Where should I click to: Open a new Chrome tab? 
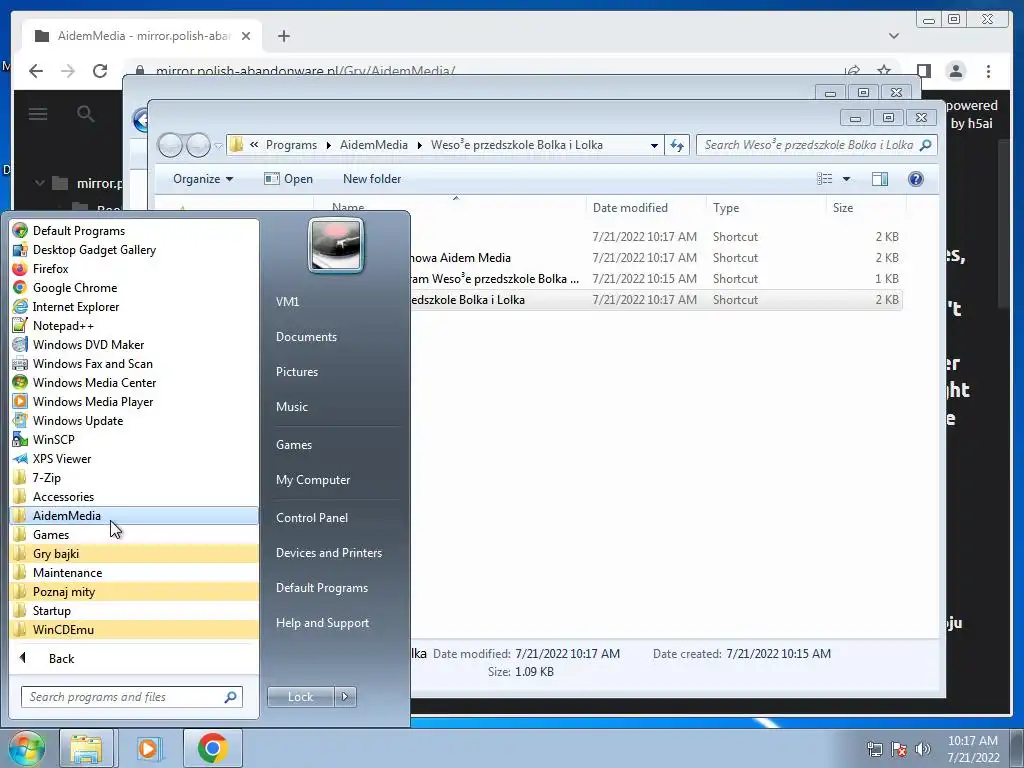tap(283, 36)
